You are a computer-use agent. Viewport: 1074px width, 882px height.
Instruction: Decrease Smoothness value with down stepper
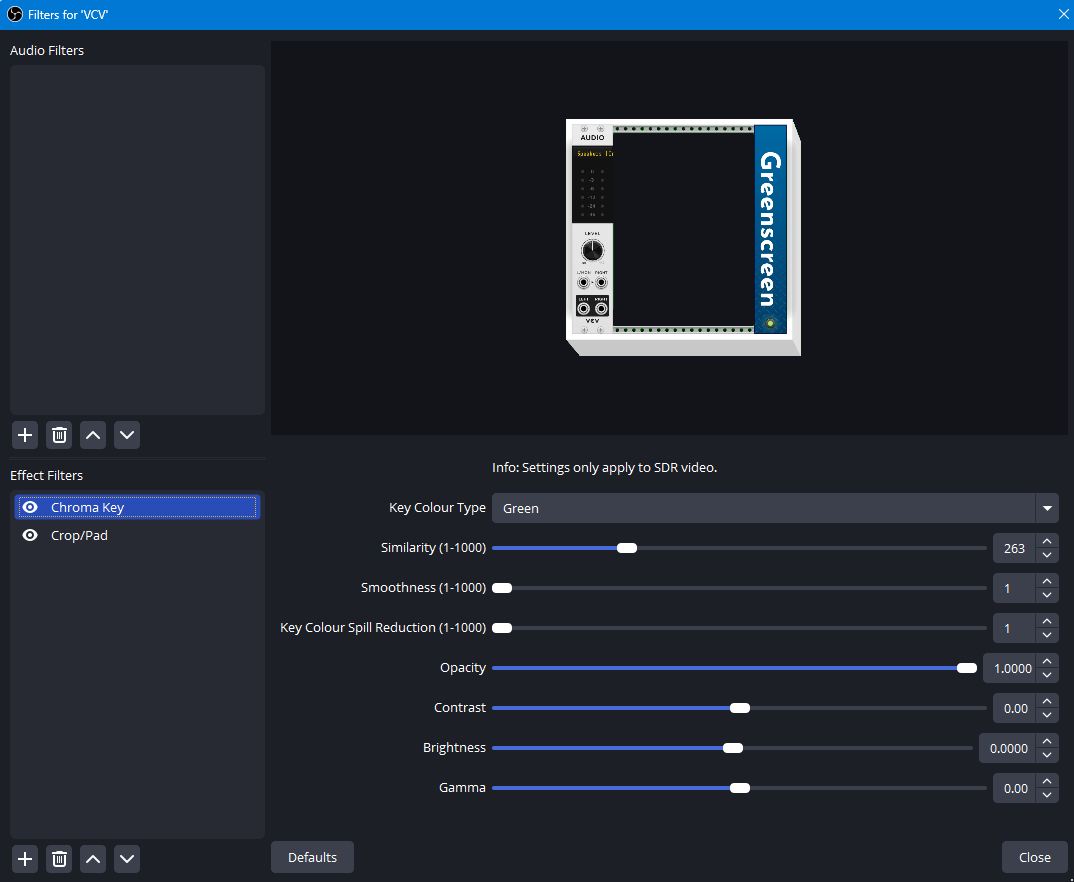tap(1047, 595)
